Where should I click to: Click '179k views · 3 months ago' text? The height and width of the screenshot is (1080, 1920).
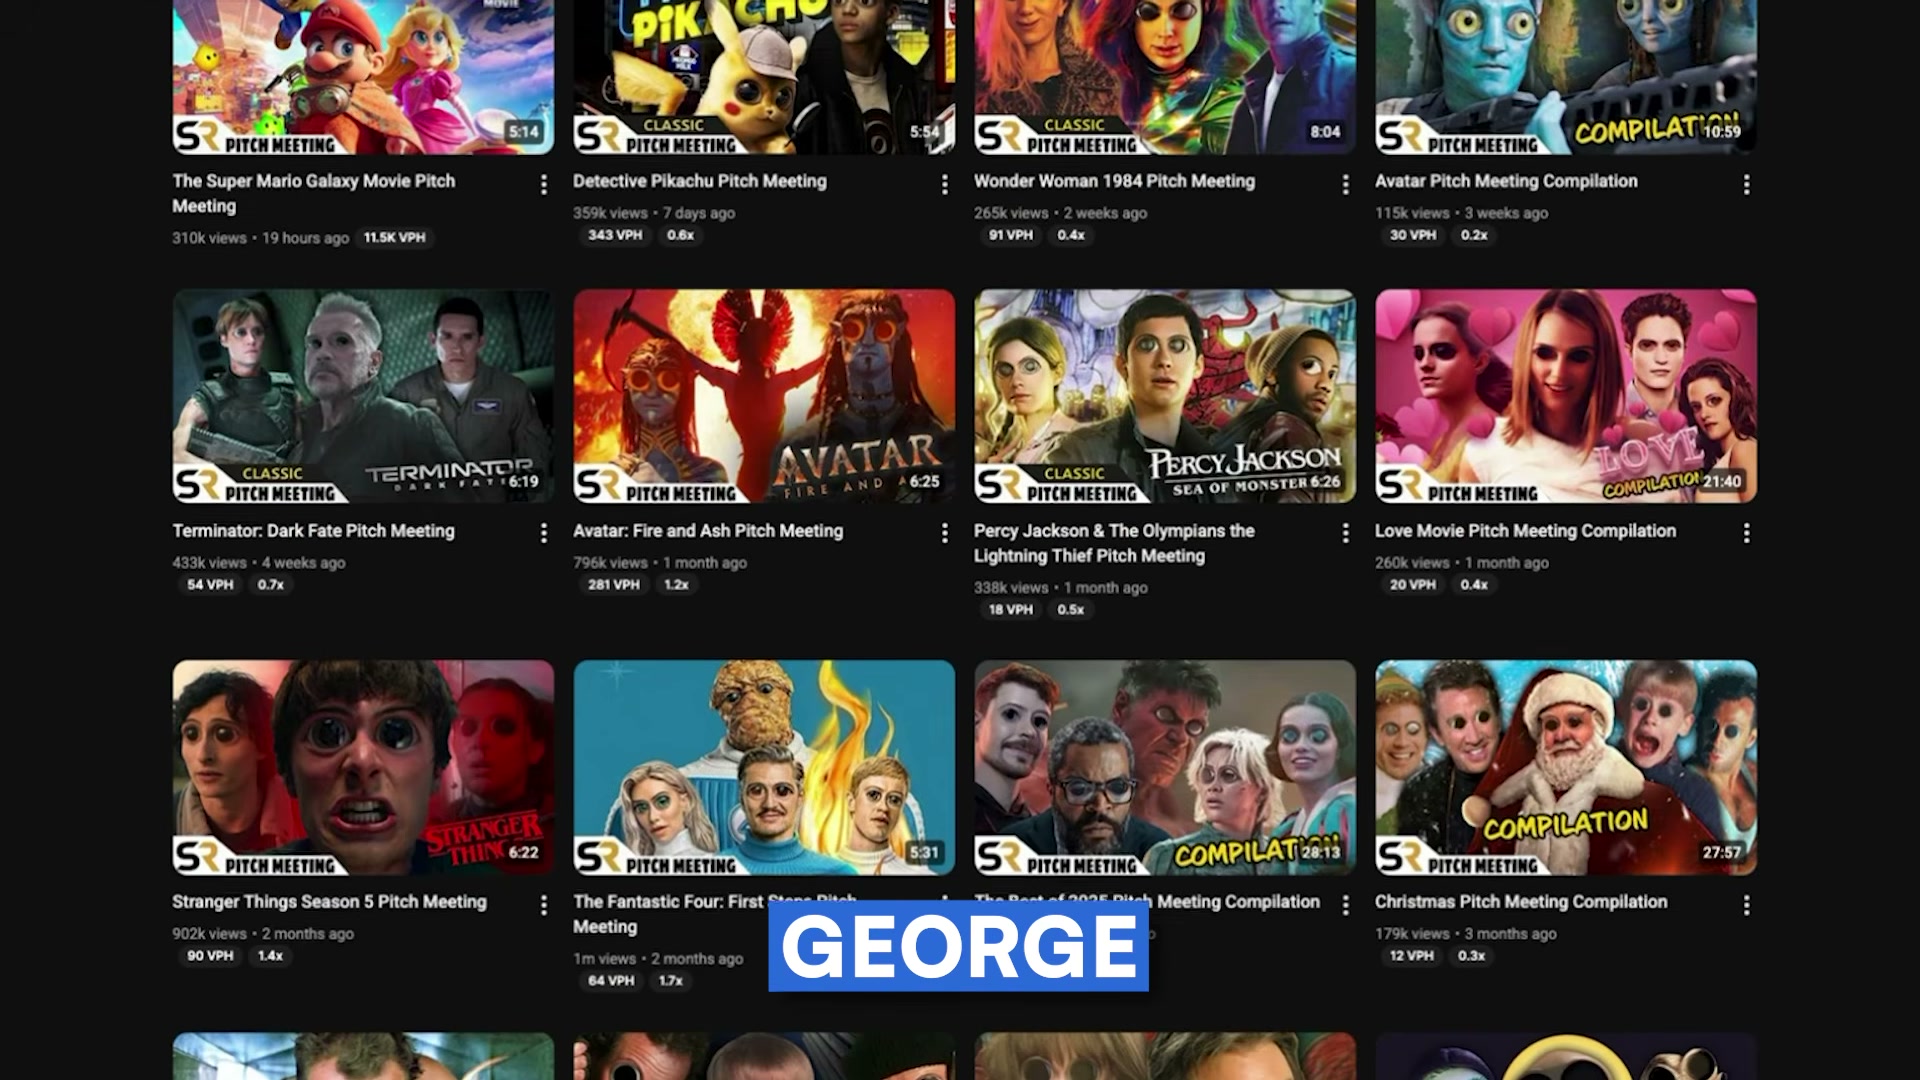[x=1466, y=934]
